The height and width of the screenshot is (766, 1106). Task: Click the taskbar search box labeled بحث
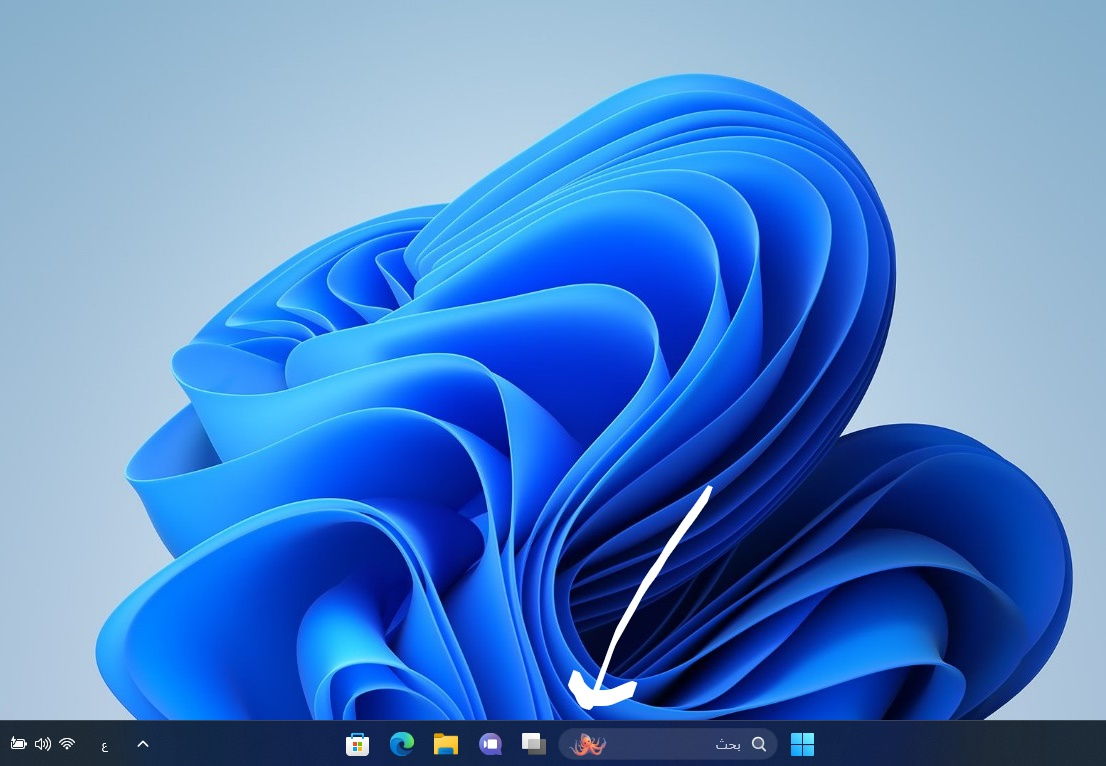tap(668, 743)
